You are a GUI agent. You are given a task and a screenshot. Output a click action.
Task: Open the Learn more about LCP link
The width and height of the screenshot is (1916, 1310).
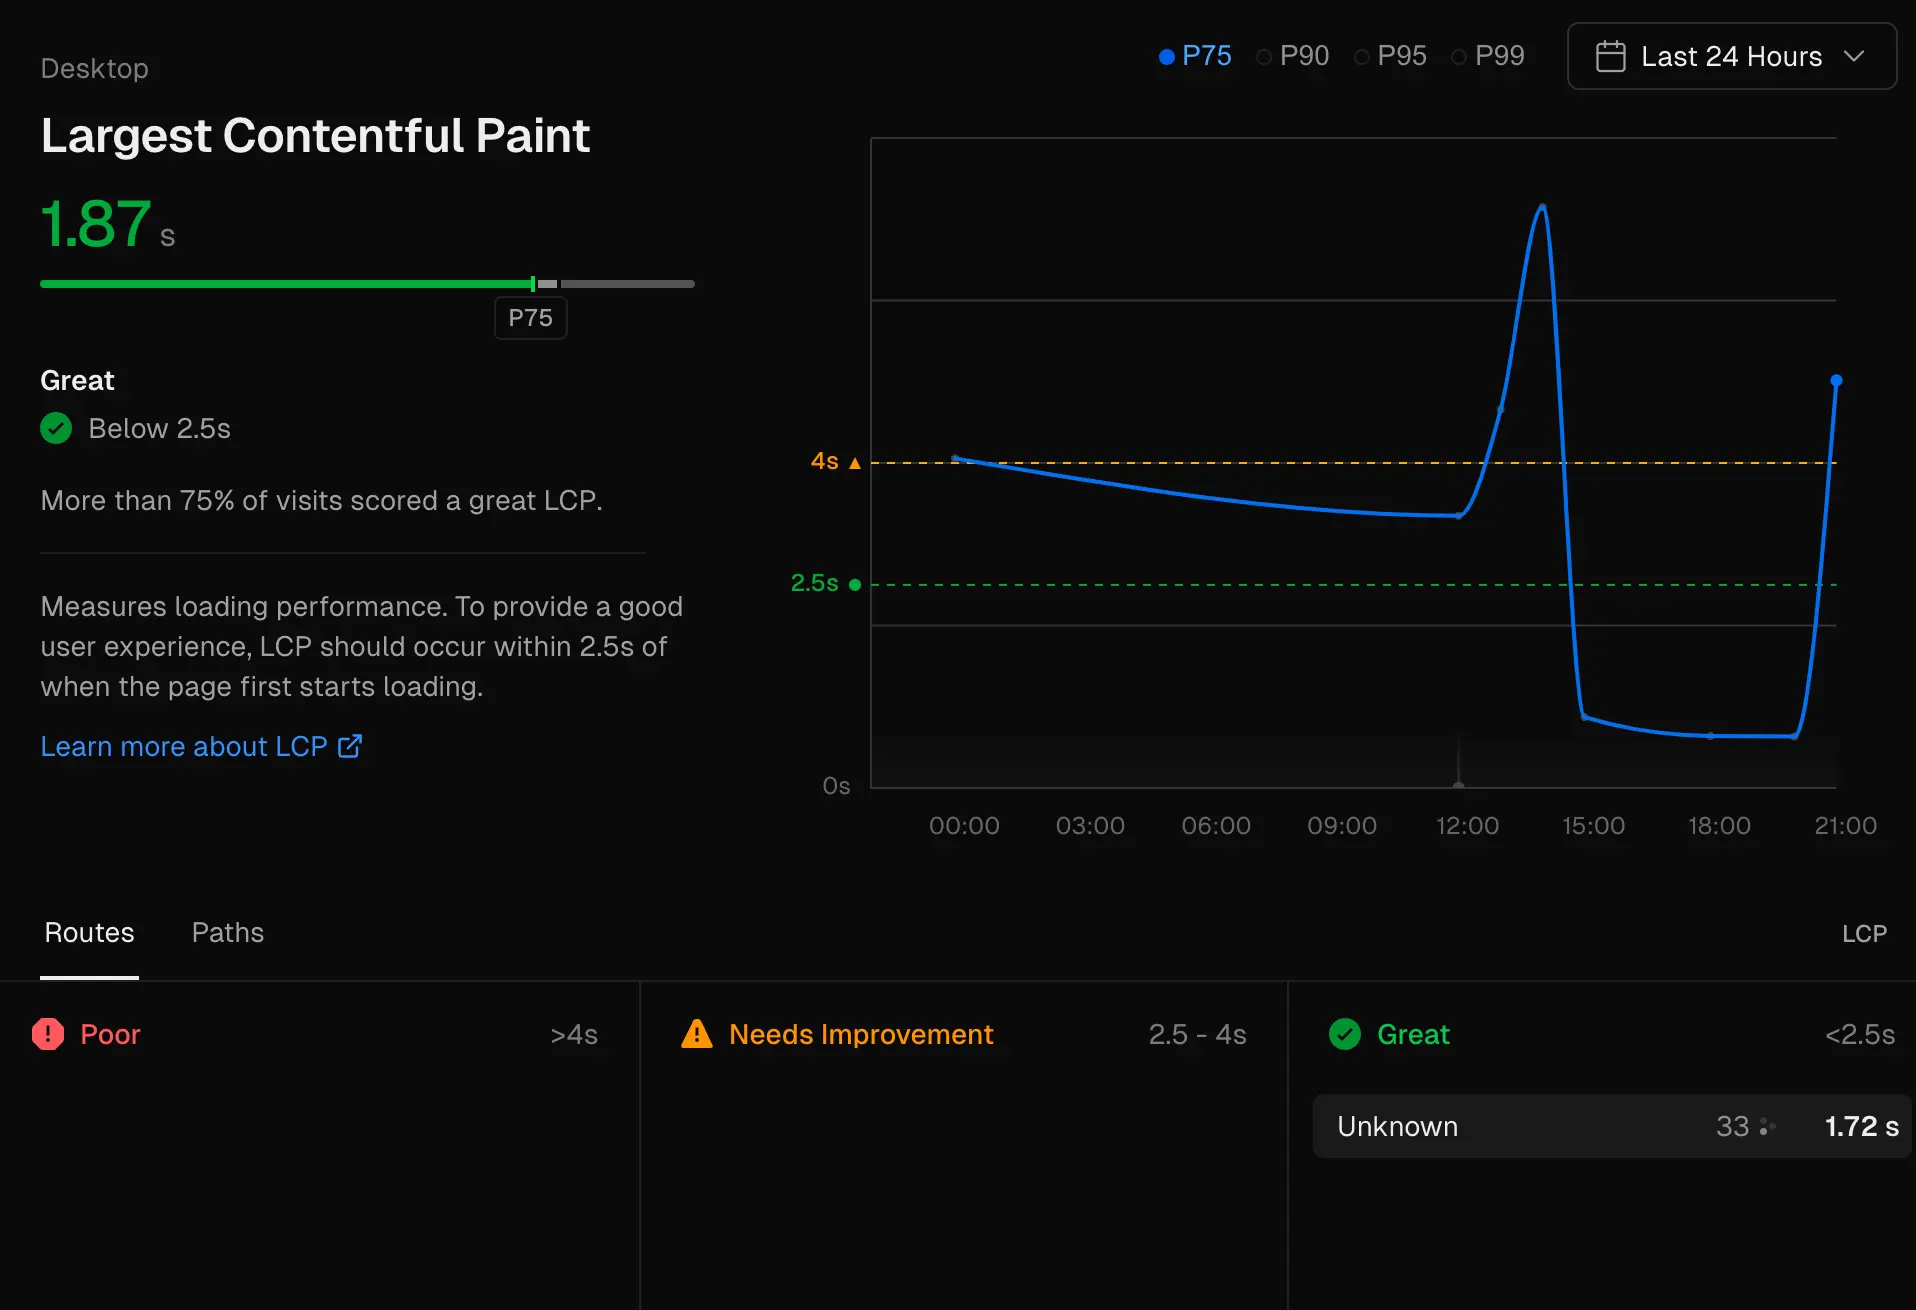(185, 747)
